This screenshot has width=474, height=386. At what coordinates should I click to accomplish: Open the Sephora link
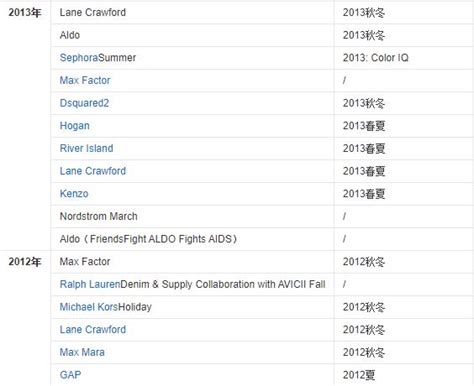pyautogui.click(x=79, y=58)
